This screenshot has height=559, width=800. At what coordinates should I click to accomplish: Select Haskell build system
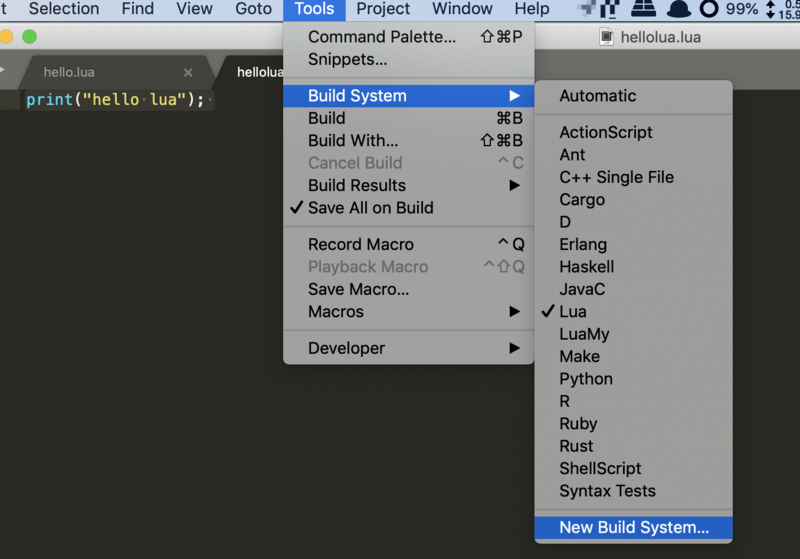pyautogui.click(x=633, y=267)
